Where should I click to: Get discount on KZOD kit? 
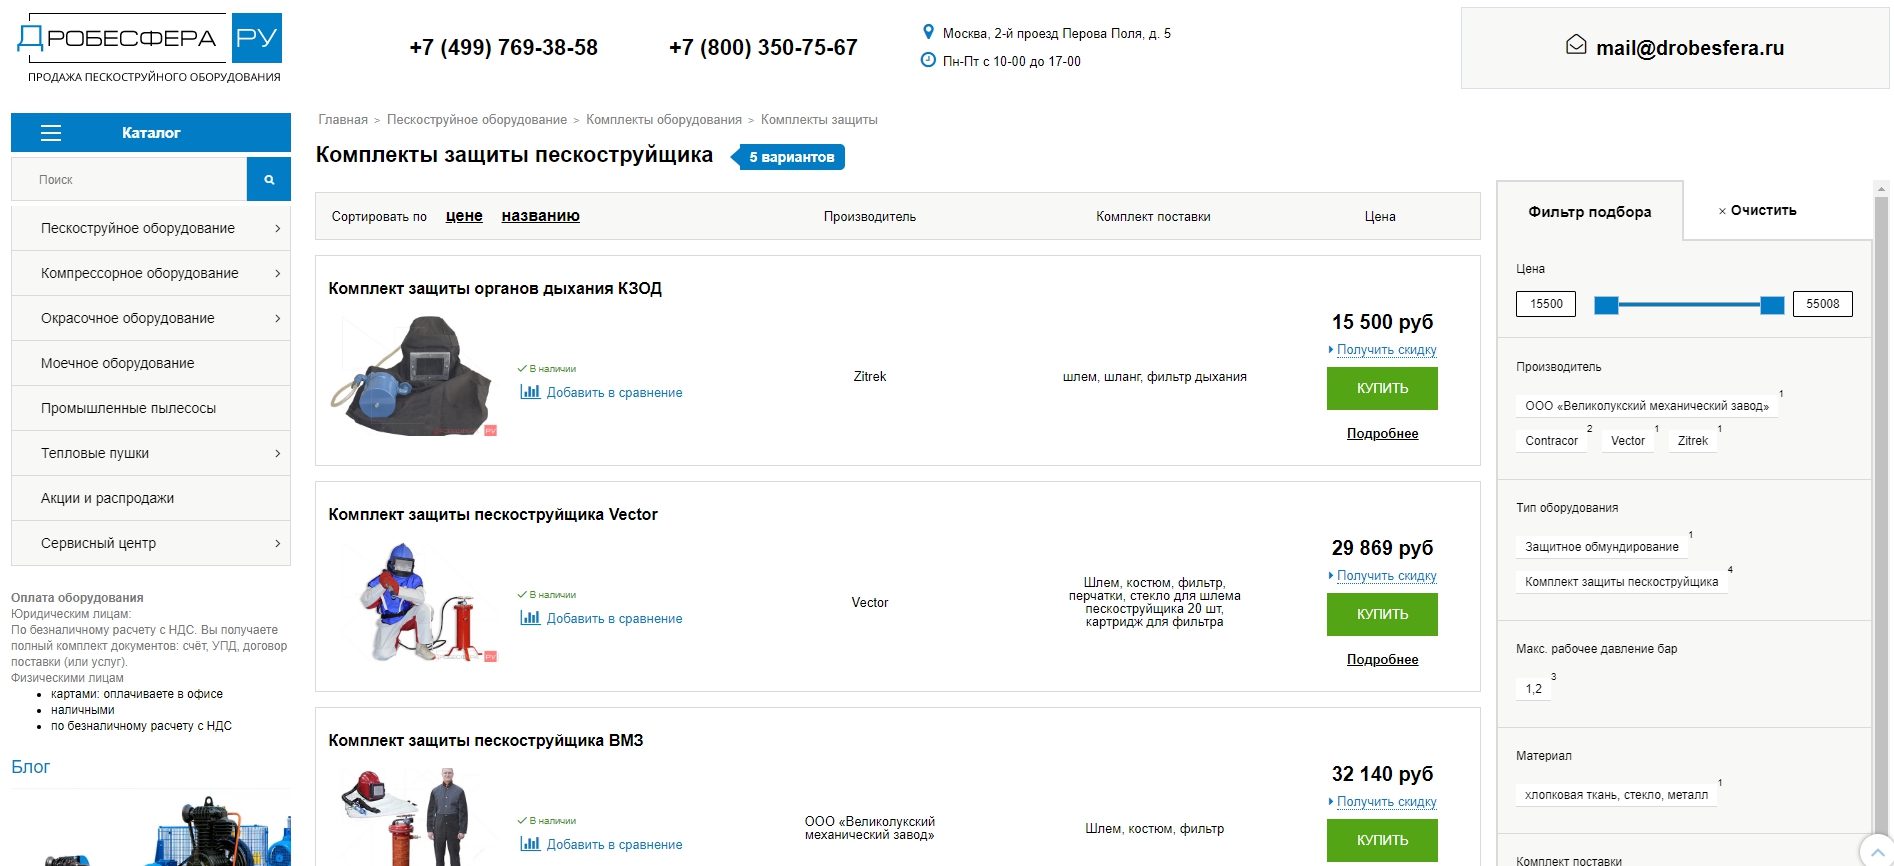[1386, 350]
